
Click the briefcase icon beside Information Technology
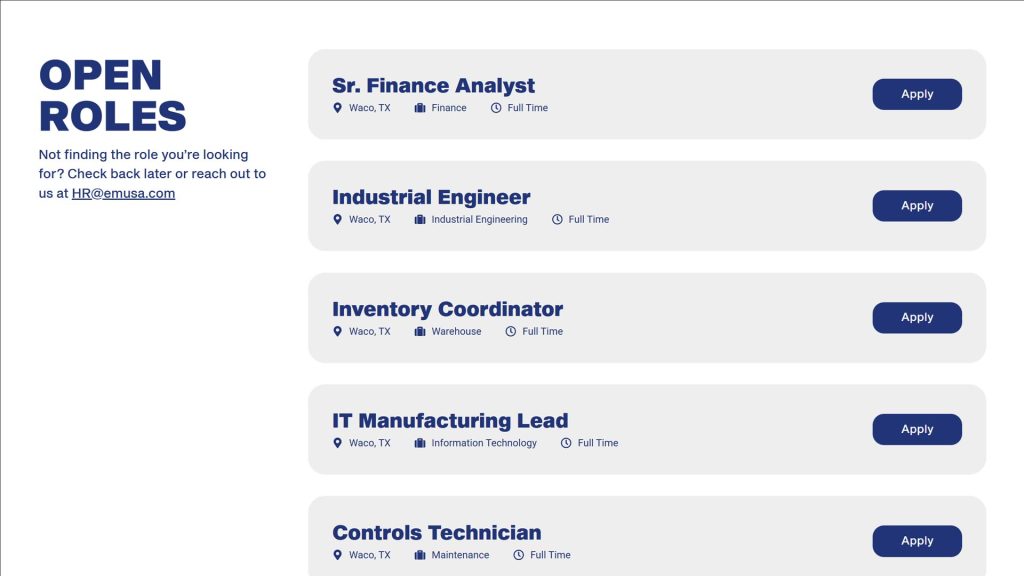pyautogui.click(x=420, y=443)
